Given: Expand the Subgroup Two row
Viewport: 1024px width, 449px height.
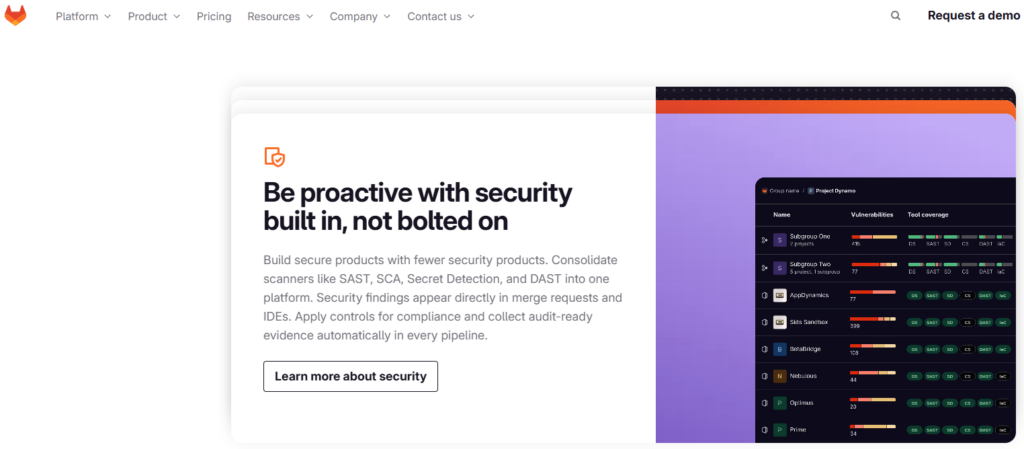Looking at the screenshot, I should [x=764, y=268].
